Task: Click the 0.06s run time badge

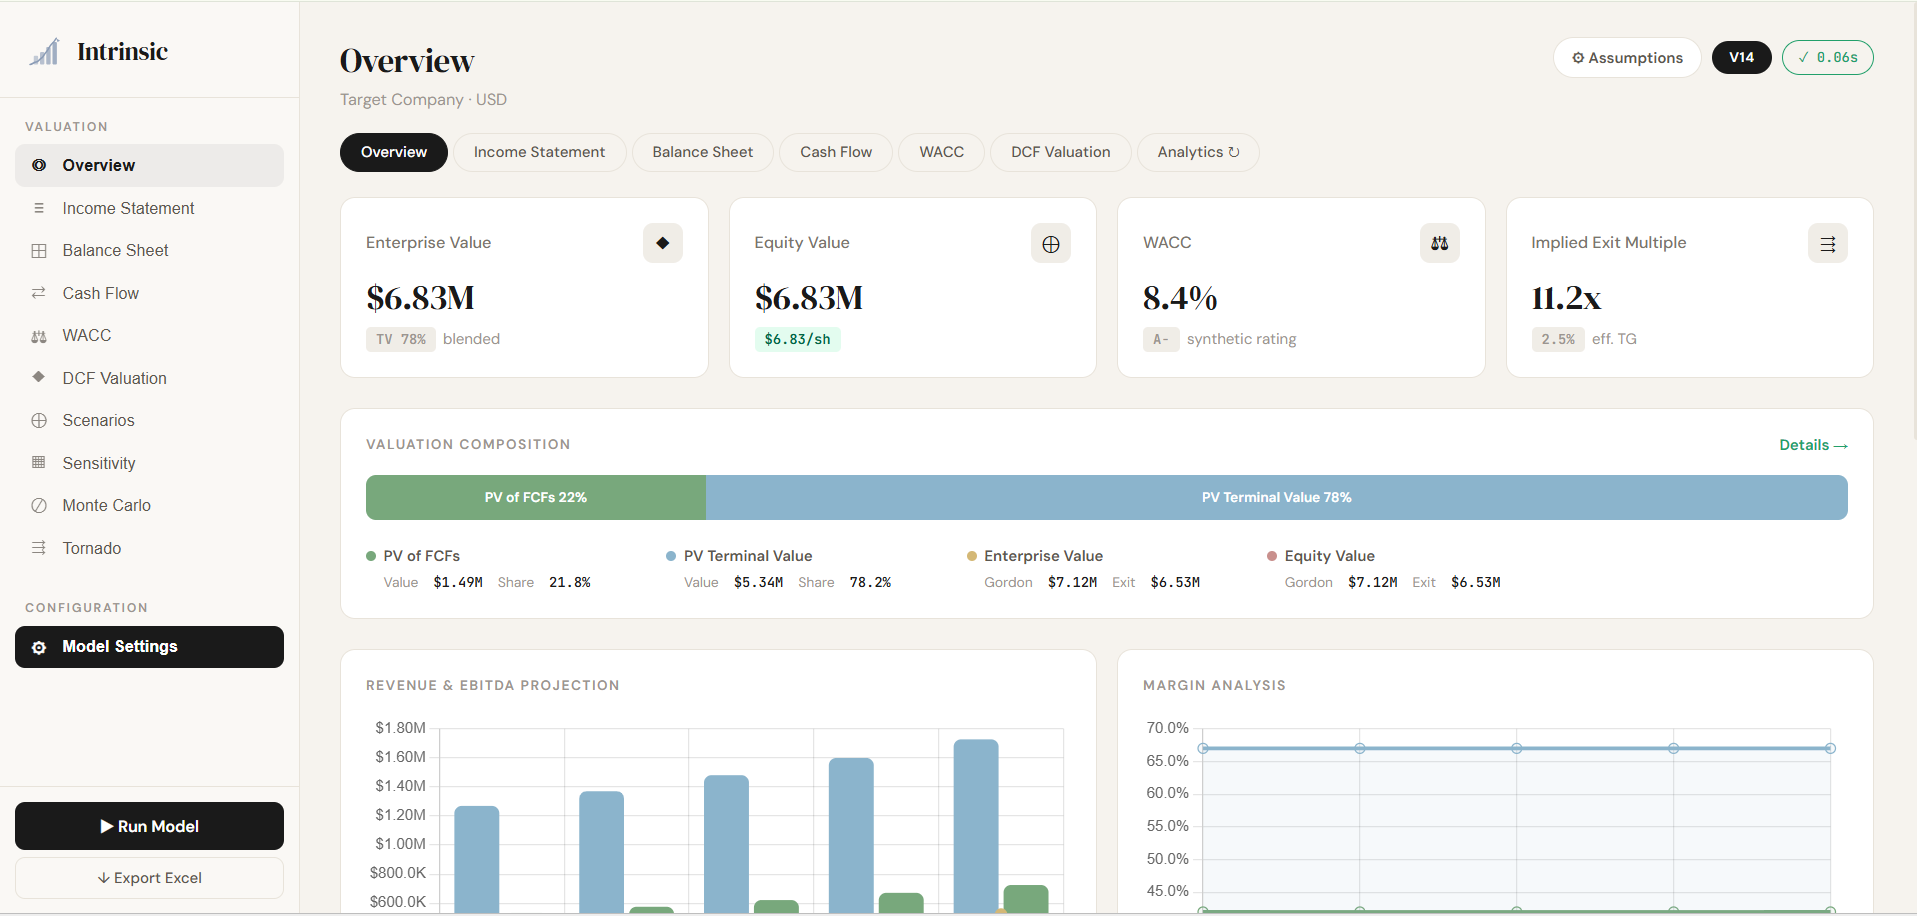Action: pos(1828,58)
